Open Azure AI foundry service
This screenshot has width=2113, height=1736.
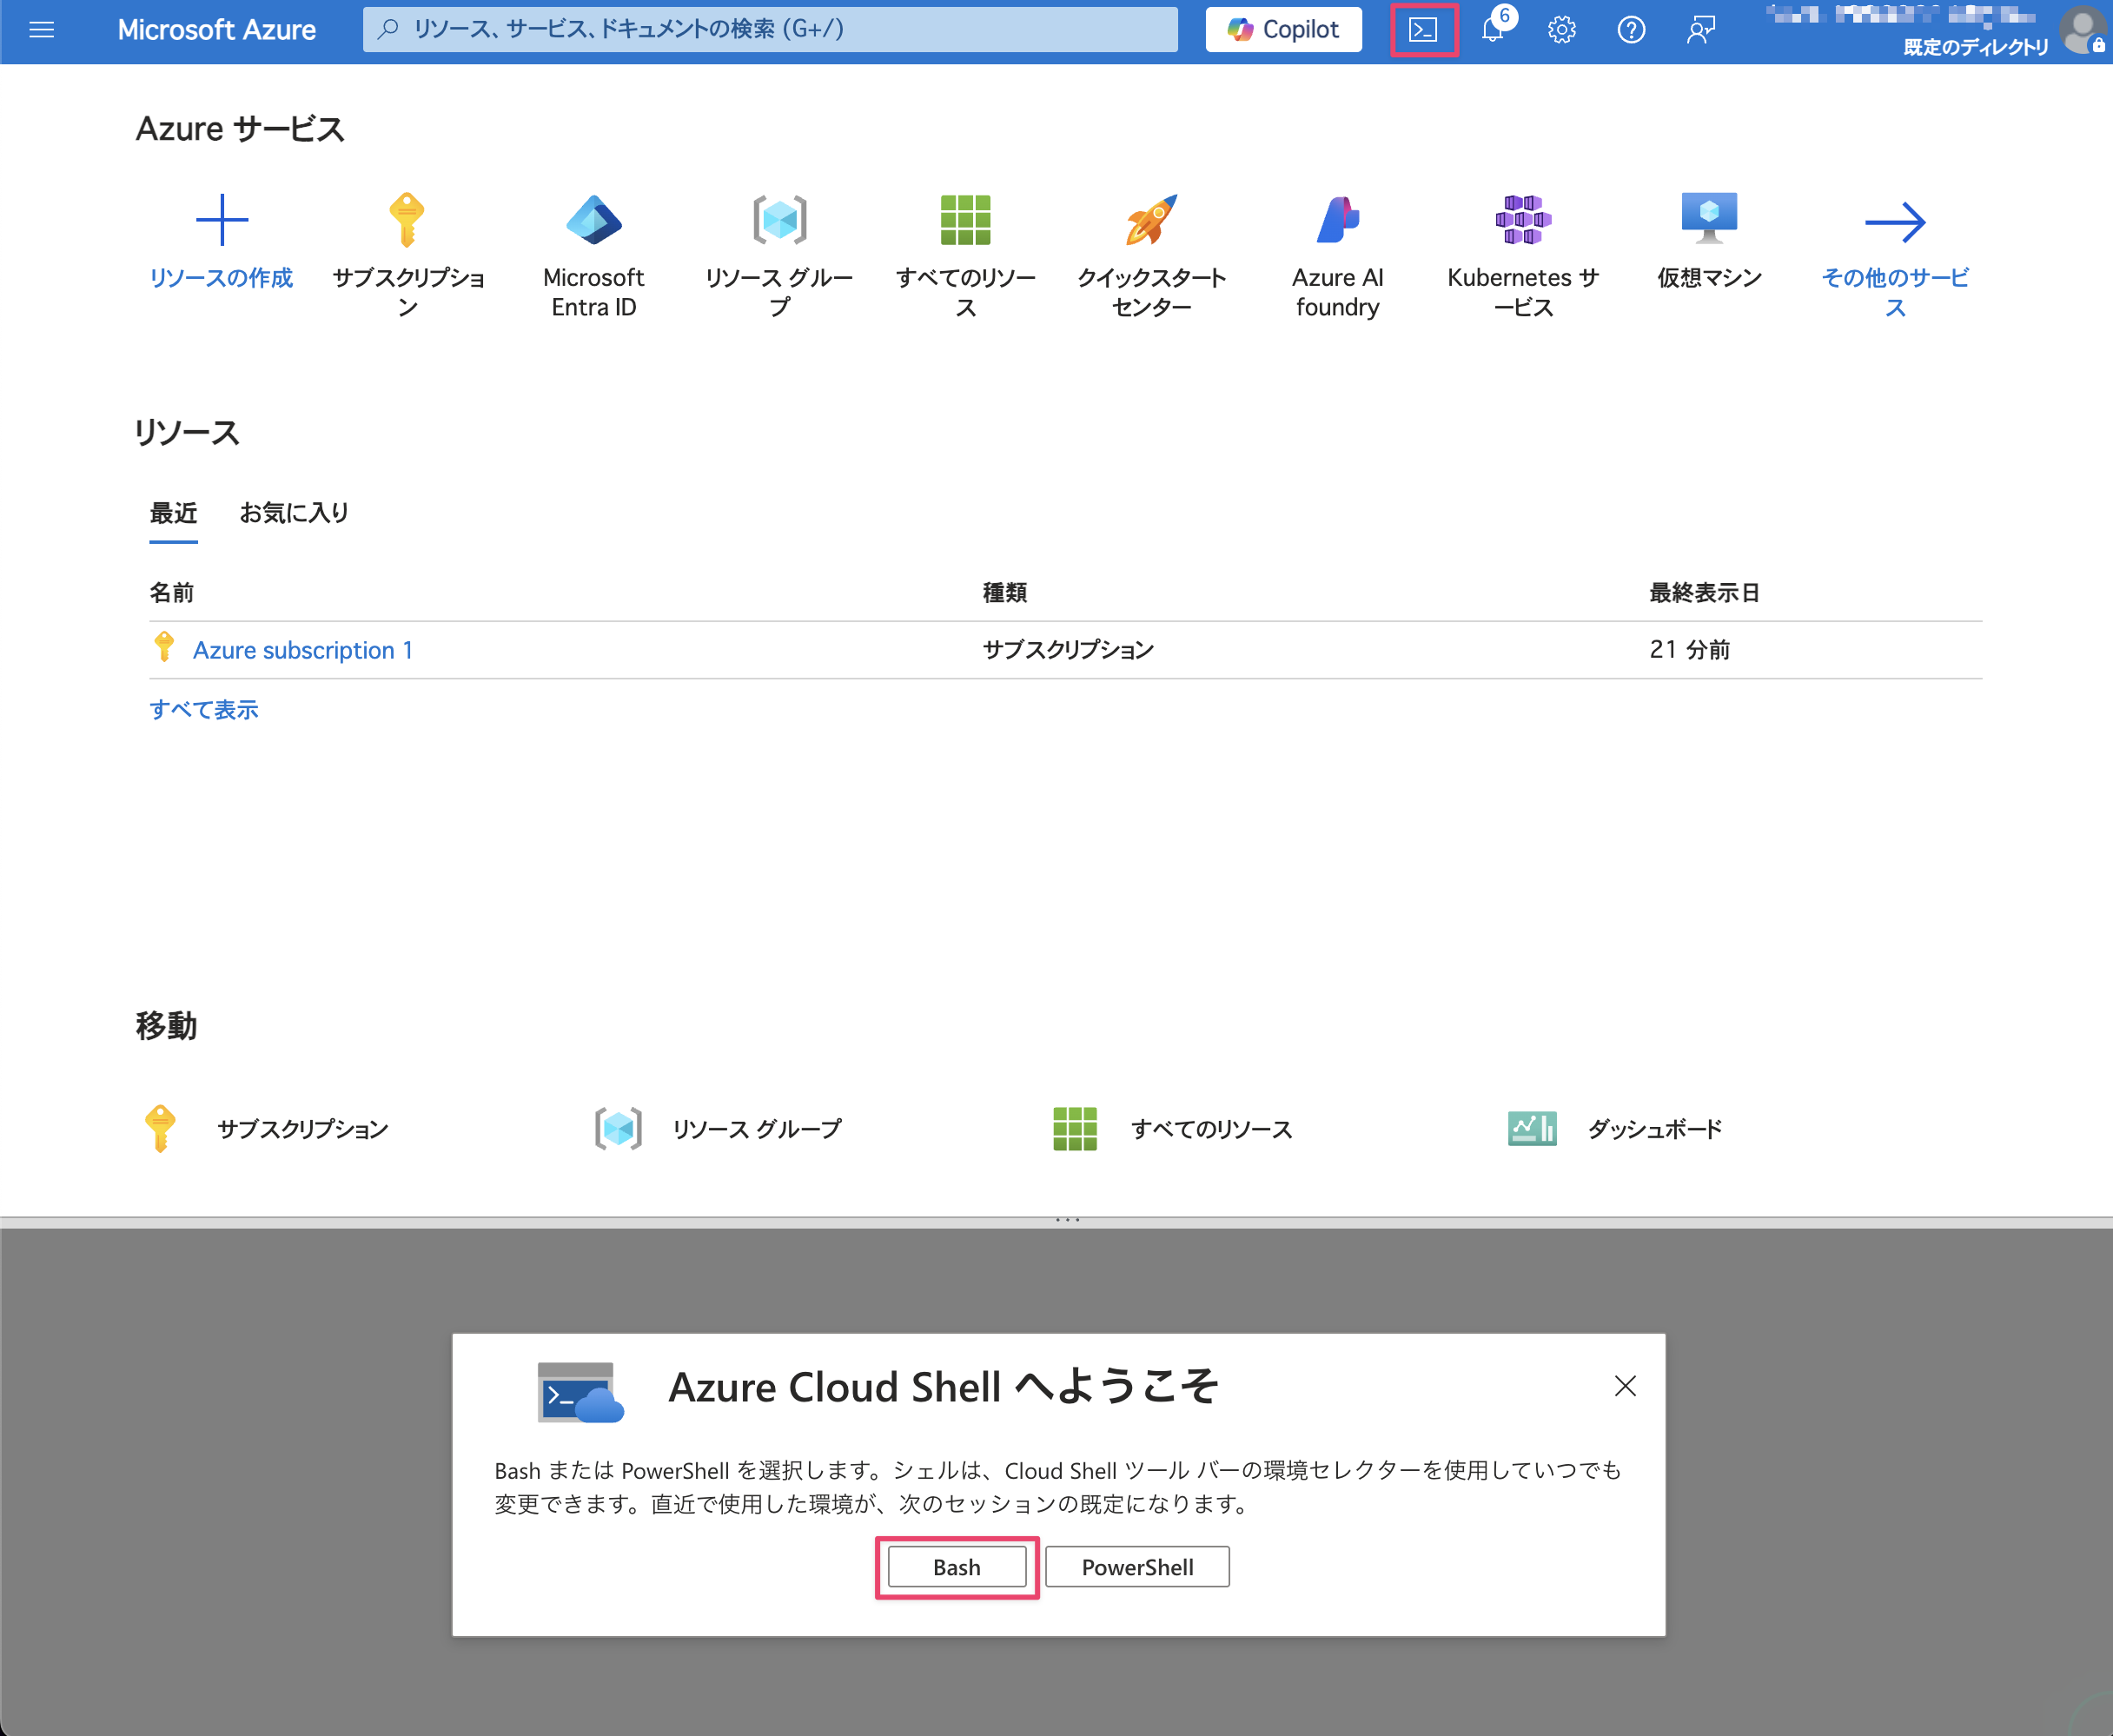(x=1338, y=219)
